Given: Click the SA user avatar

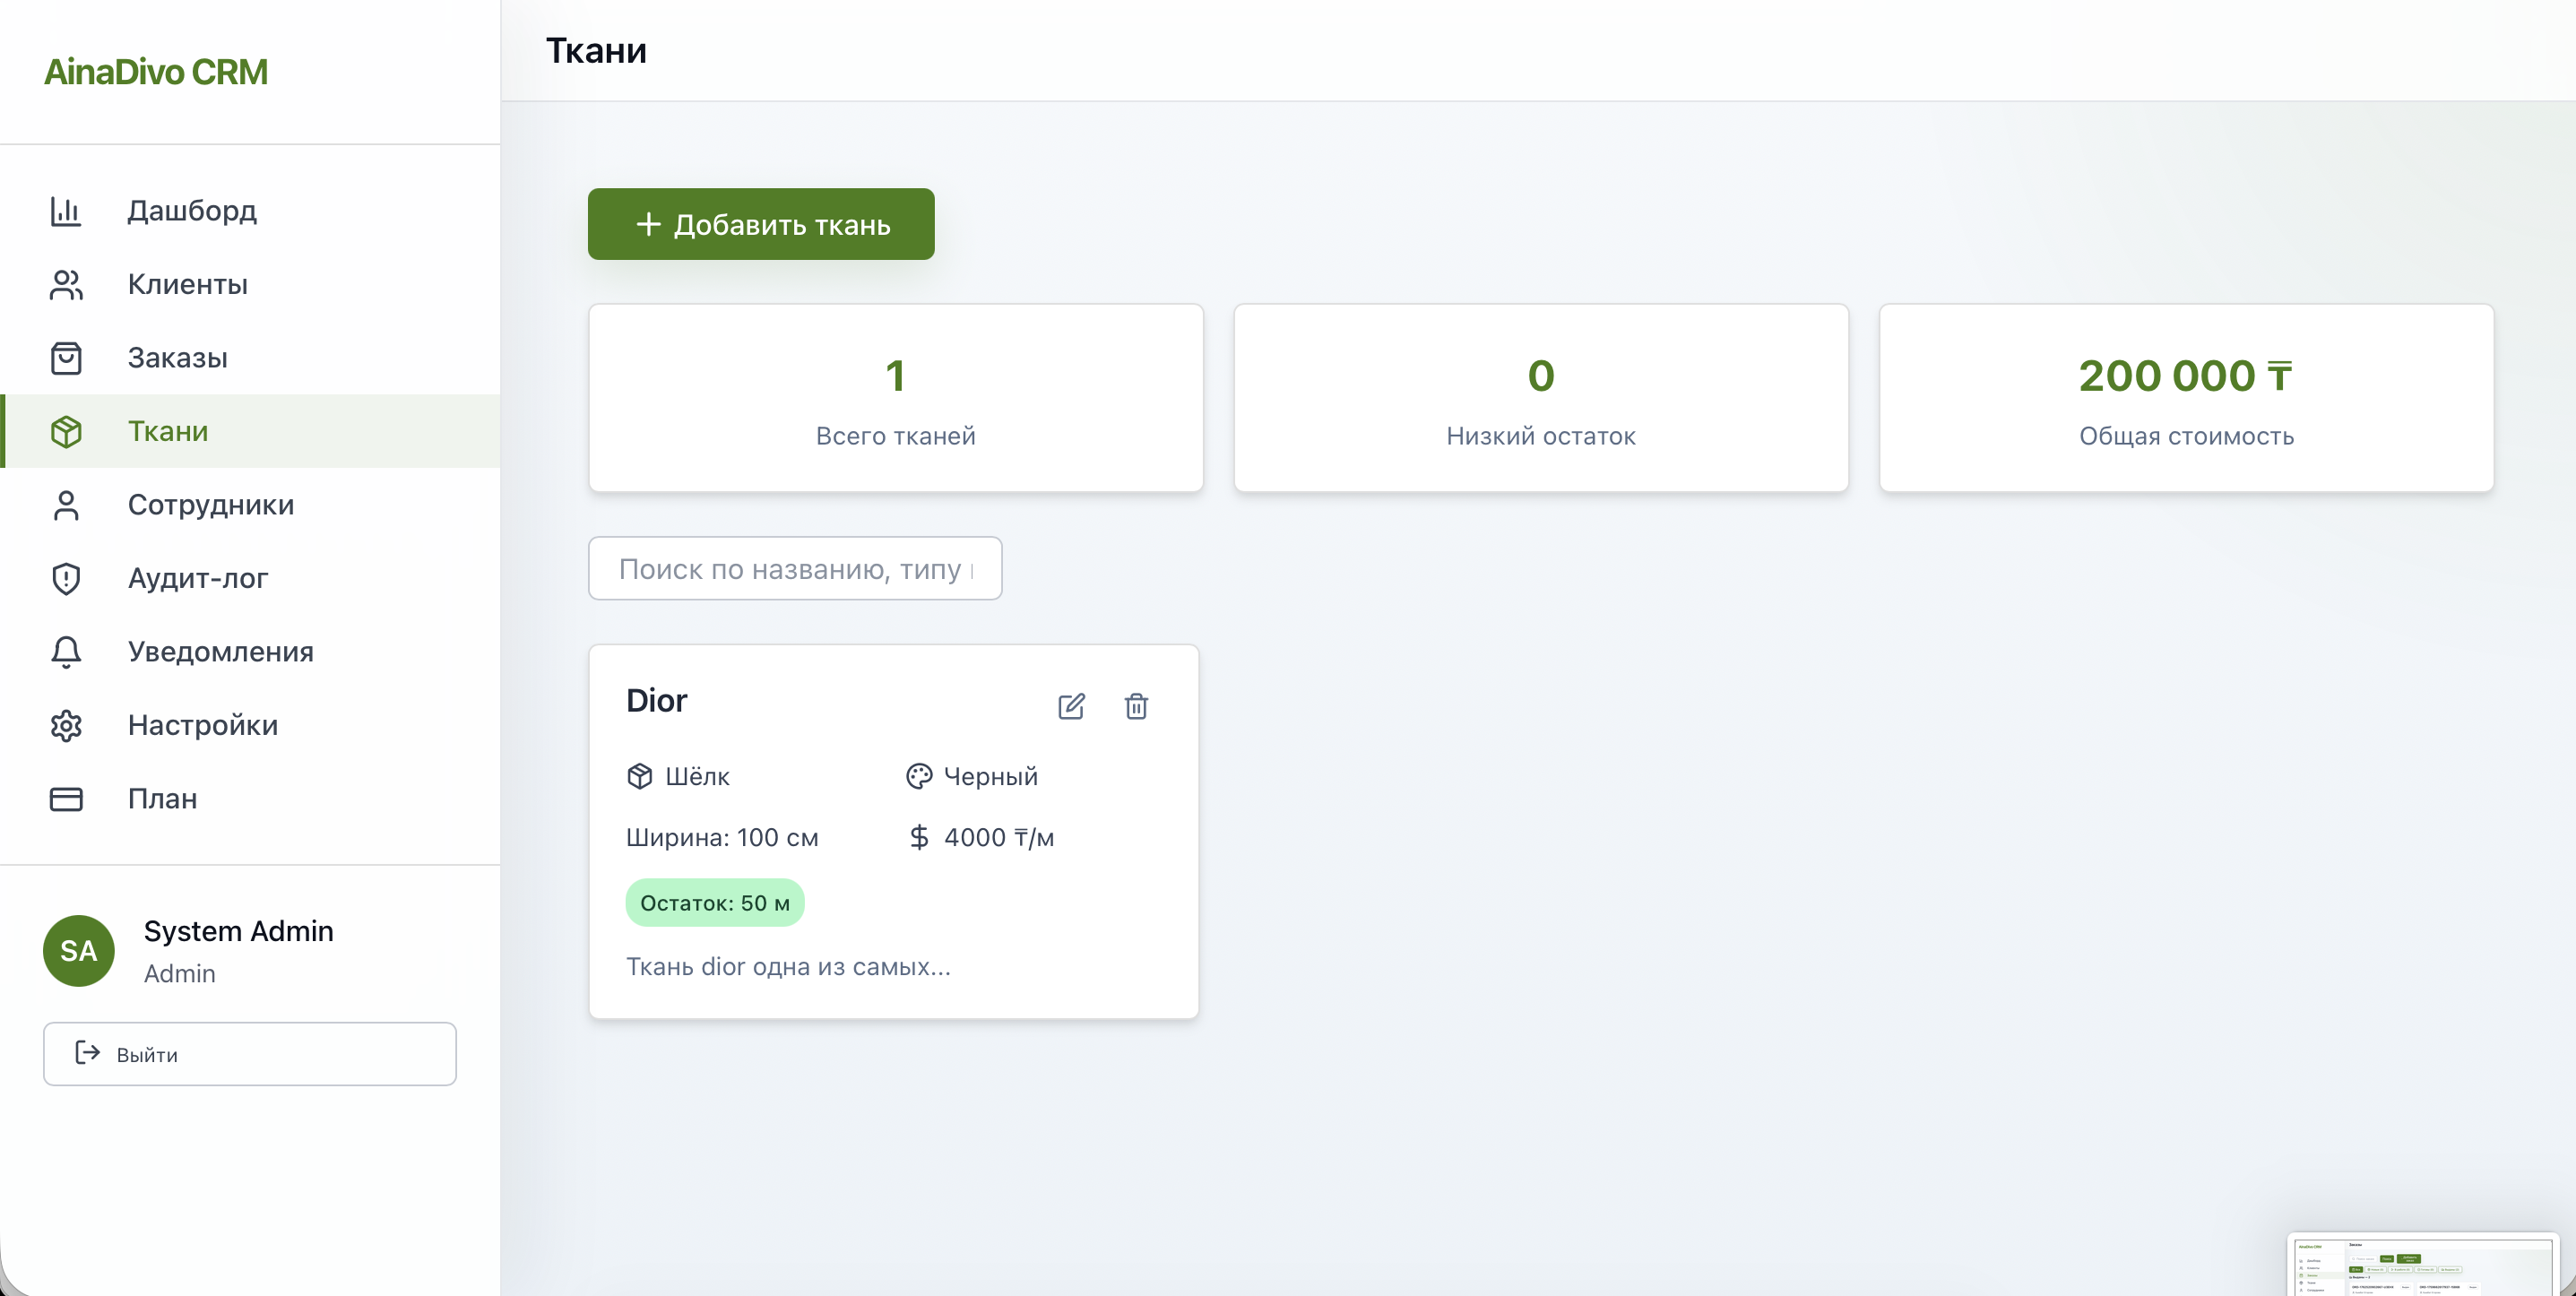Looking at the screenshot, I should pyautogui.click(x=79, y=950).
